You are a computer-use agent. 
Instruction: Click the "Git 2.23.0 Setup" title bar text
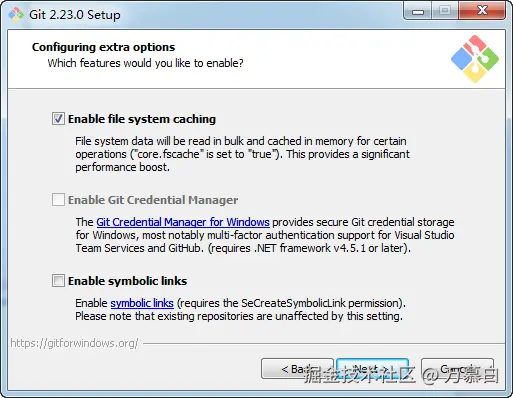[75, 15]
